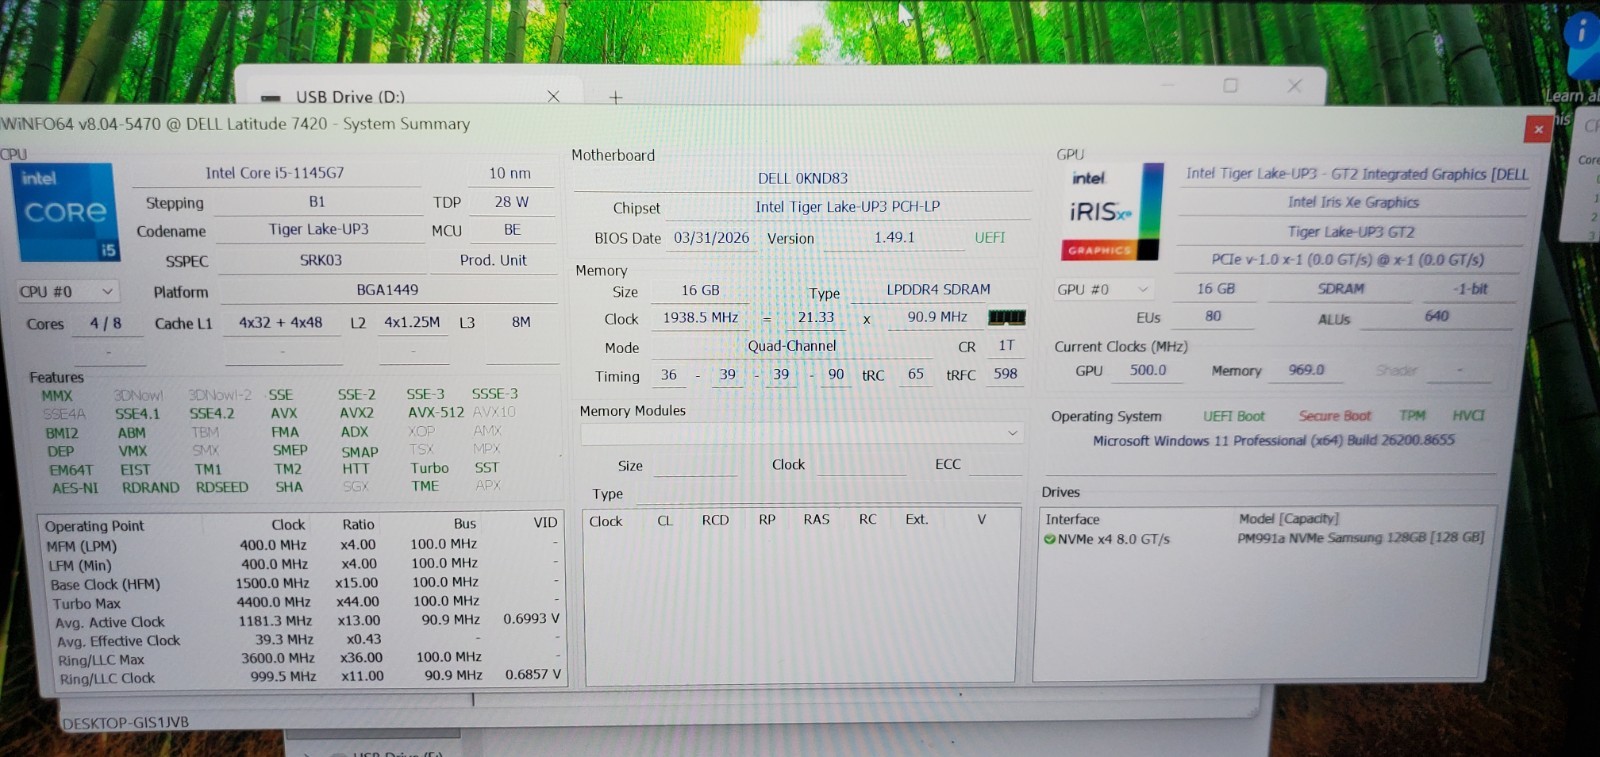Click the HVCI indicator
This screenshot has width=1600, height=757.
pyautogui.click(x=1468, y=415)
